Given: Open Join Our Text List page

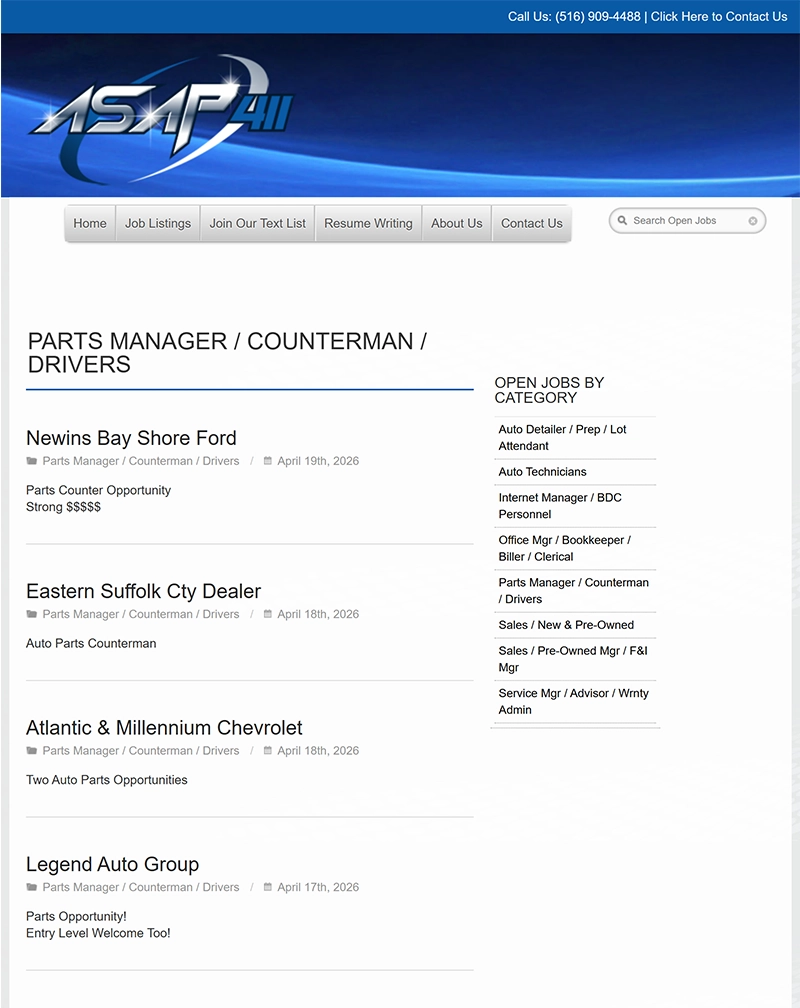Looking at the screenshot, I should click(257, 223).
